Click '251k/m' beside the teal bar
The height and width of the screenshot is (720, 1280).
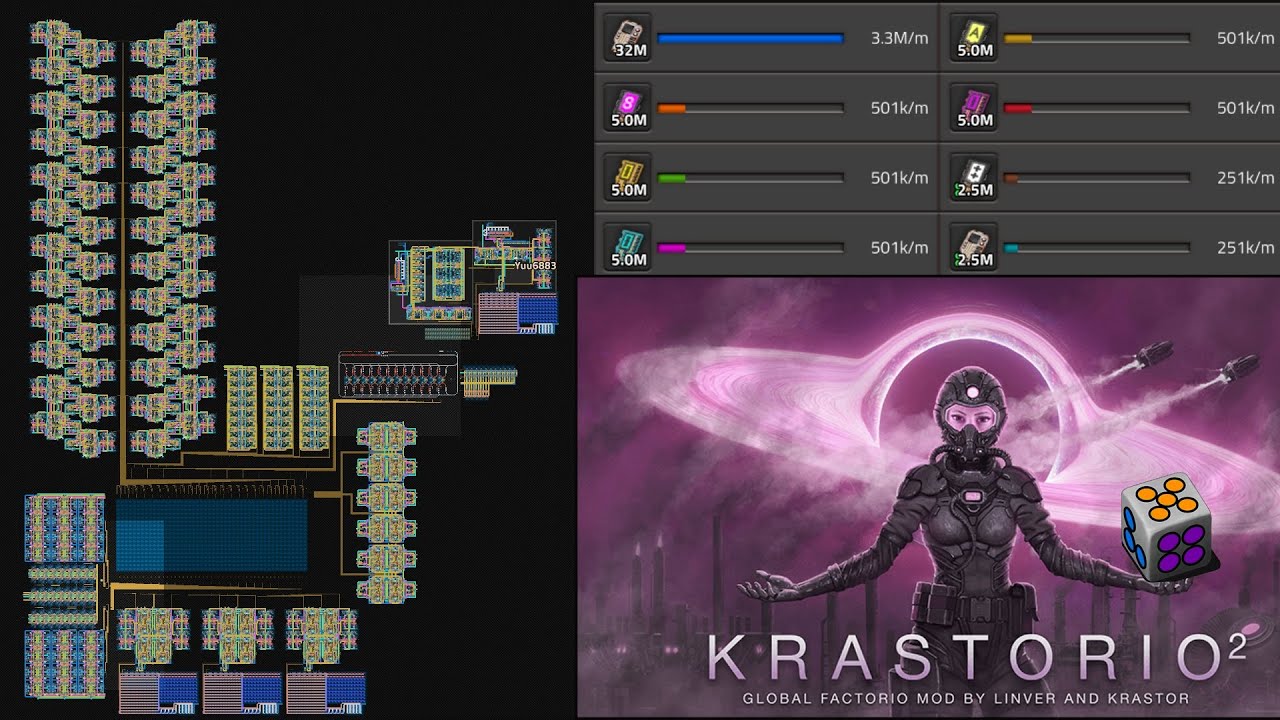point(1245,248)
